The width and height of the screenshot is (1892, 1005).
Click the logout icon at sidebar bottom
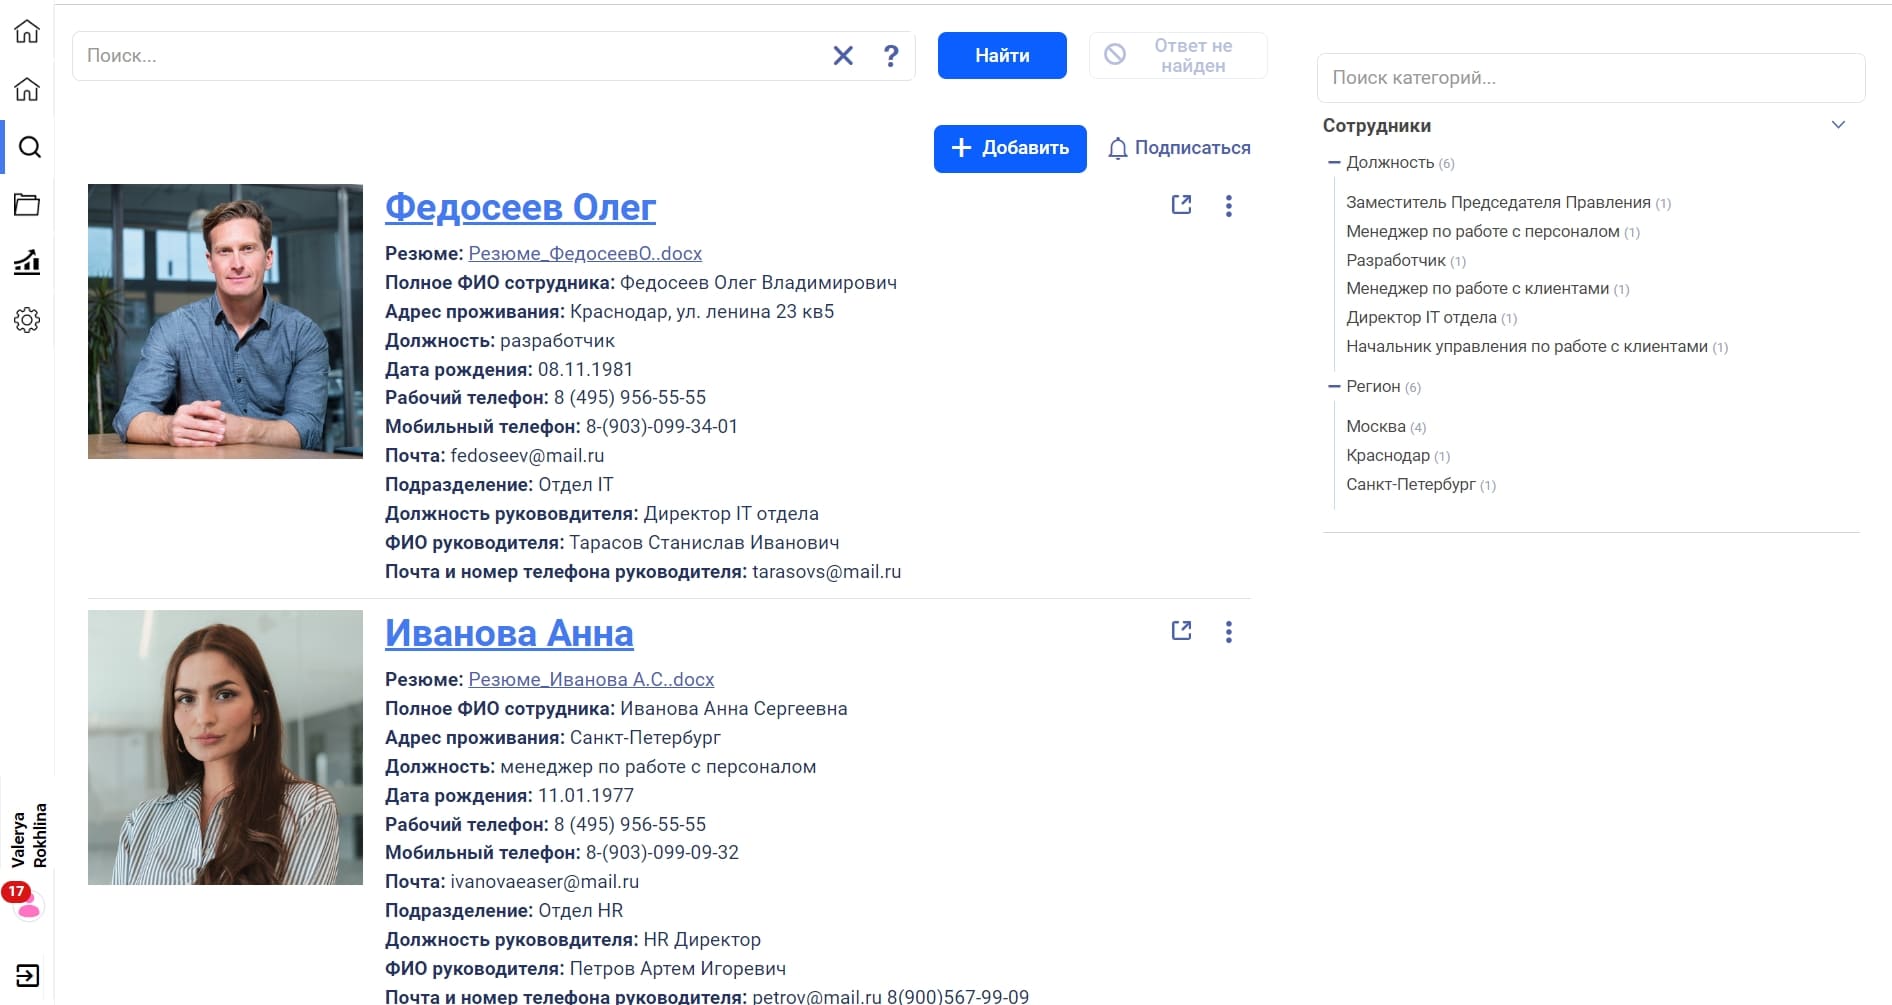coord(27,975)
